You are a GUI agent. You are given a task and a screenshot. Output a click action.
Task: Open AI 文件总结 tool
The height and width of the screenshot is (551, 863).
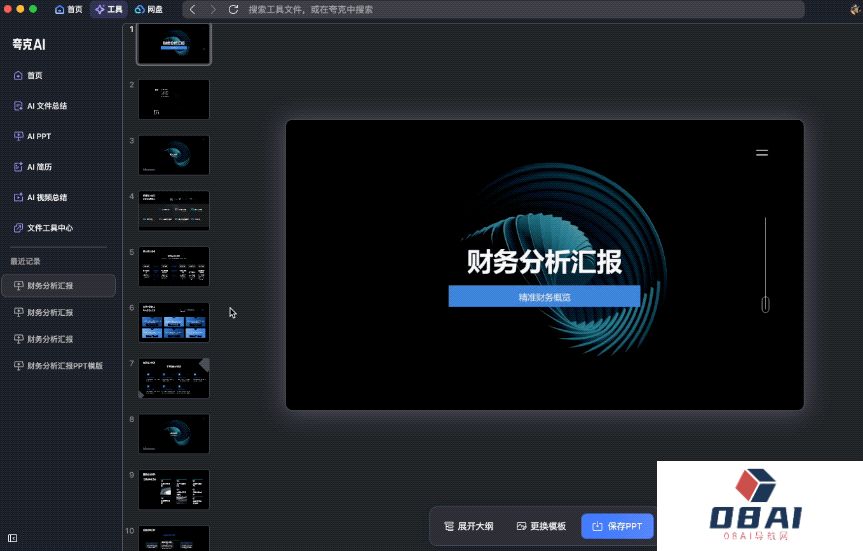pyautogui.click(x=46, y=106)
